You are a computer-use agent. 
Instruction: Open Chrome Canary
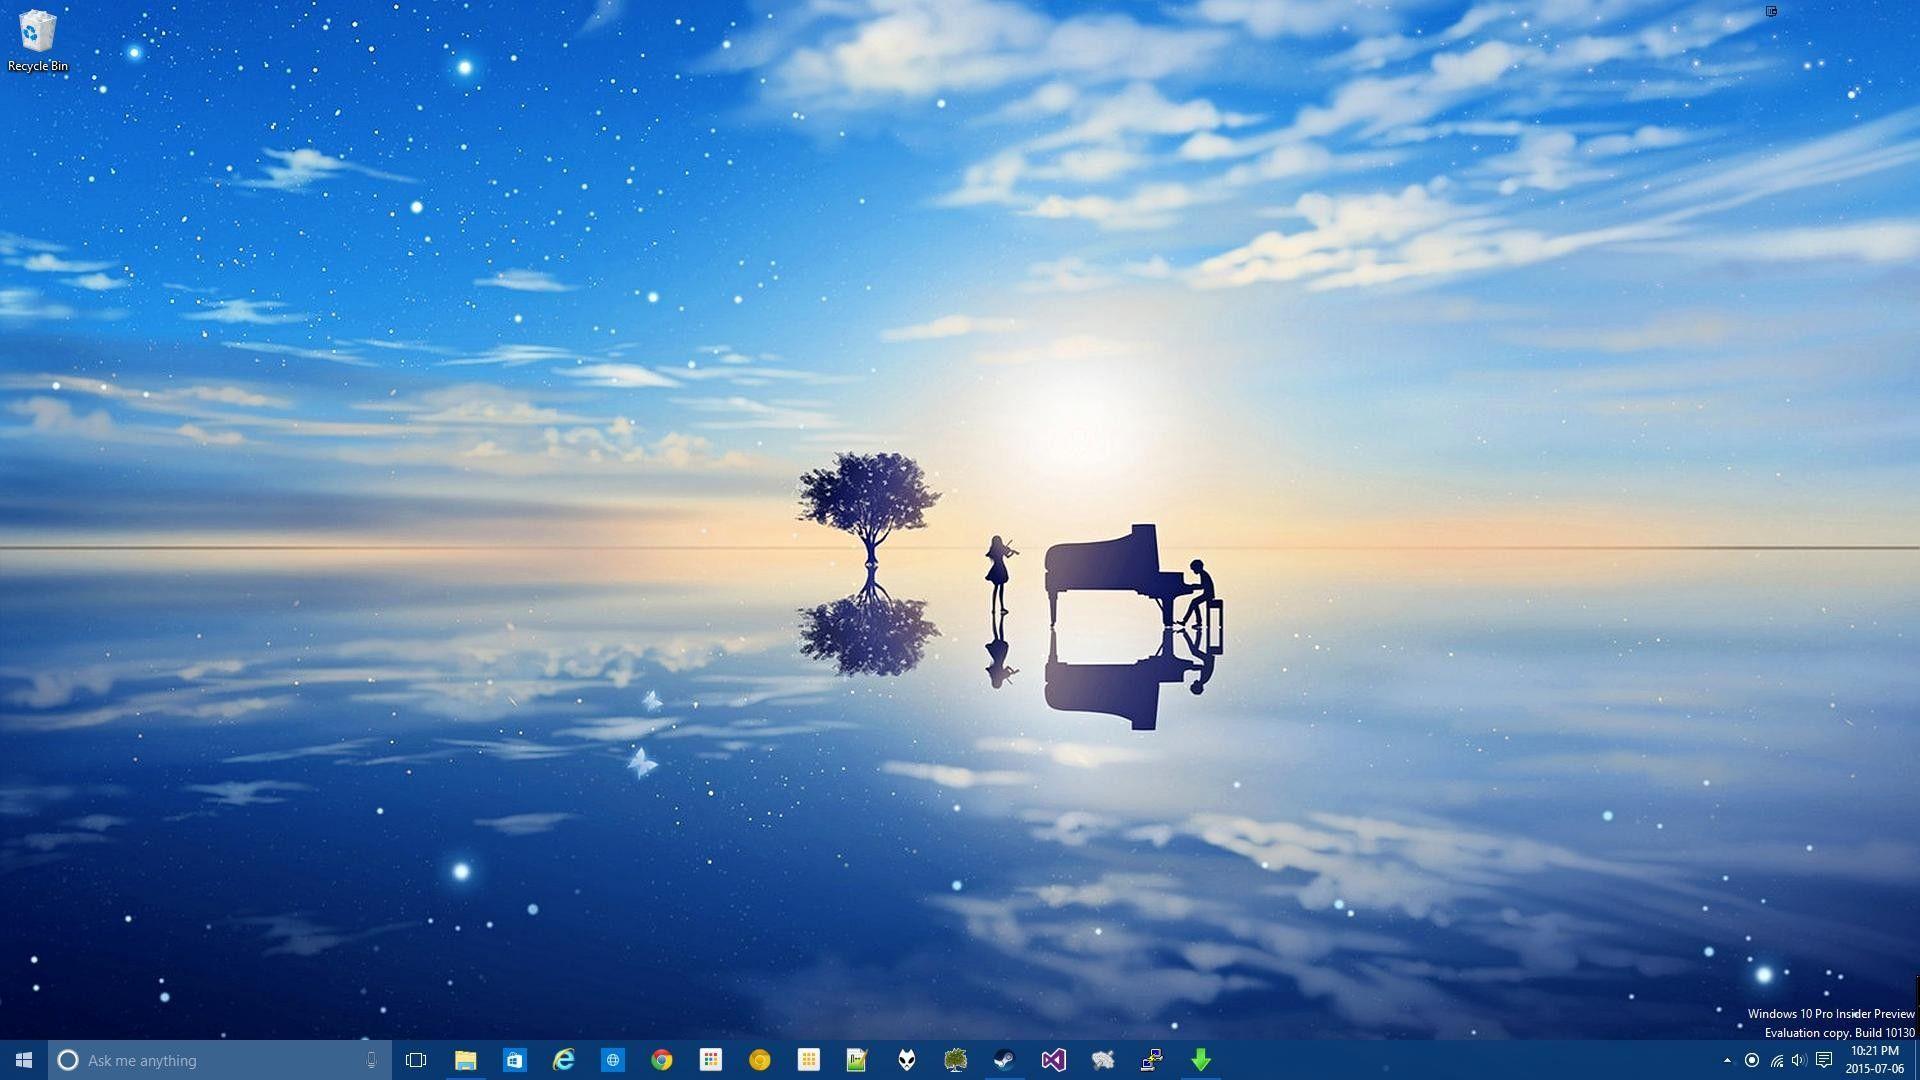[x=759, y=1060]
